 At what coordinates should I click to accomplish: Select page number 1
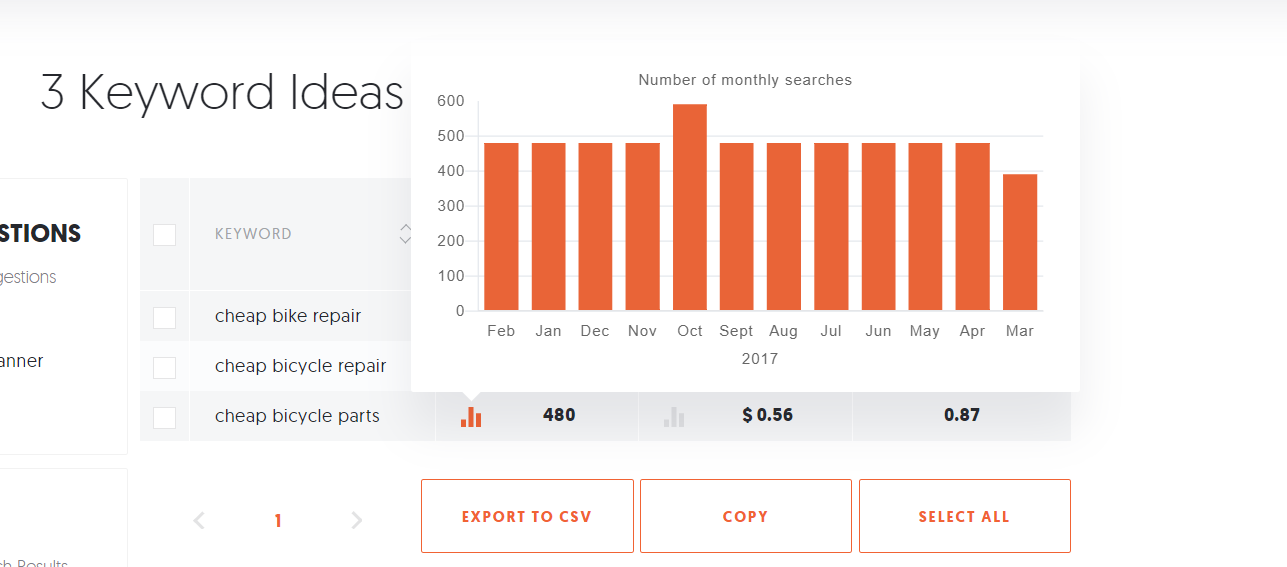click(x=278, y=521)
